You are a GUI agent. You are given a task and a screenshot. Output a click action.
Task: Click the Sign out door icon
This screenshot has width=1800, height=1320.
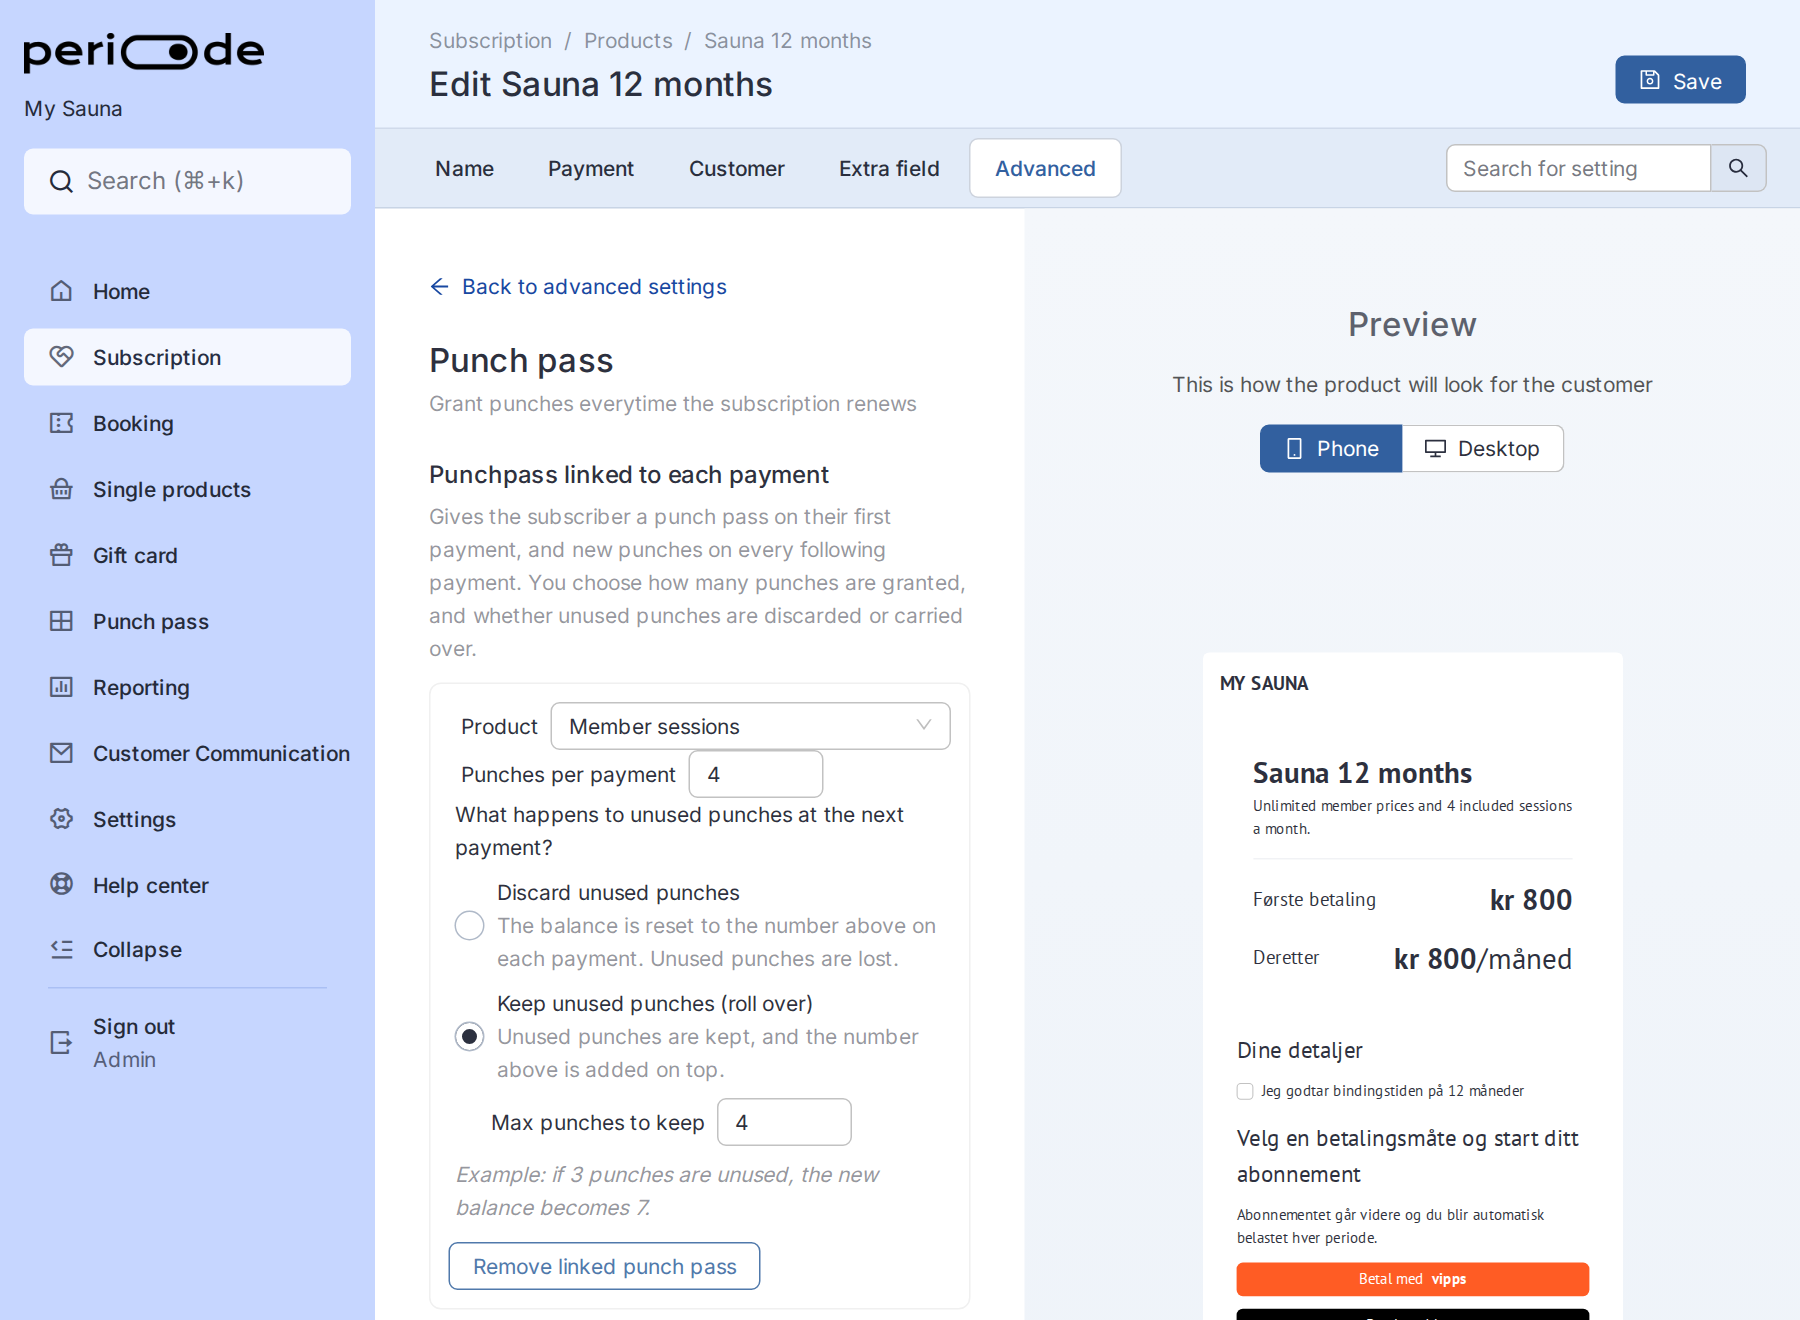(x=61, y=1043)
